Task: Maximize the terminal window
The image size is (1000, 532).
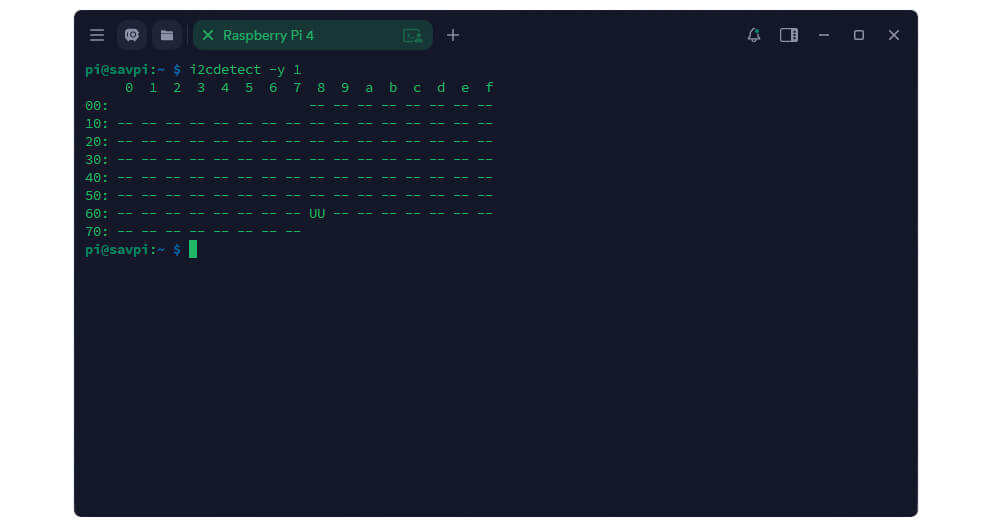Action: click(x=859, y=35)
